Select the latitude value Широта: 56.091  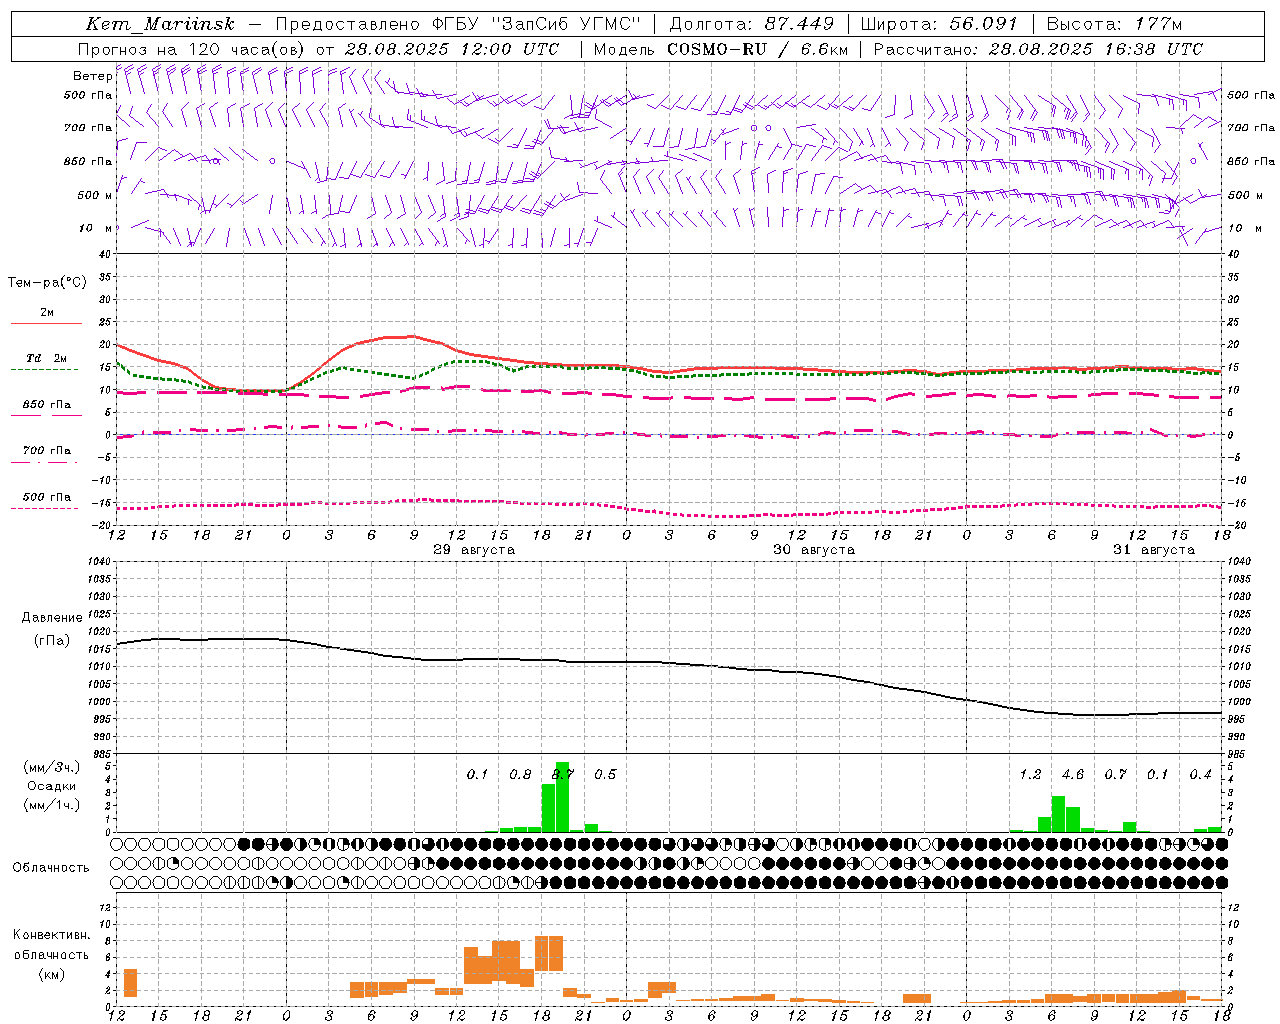[x=939, y=24]
